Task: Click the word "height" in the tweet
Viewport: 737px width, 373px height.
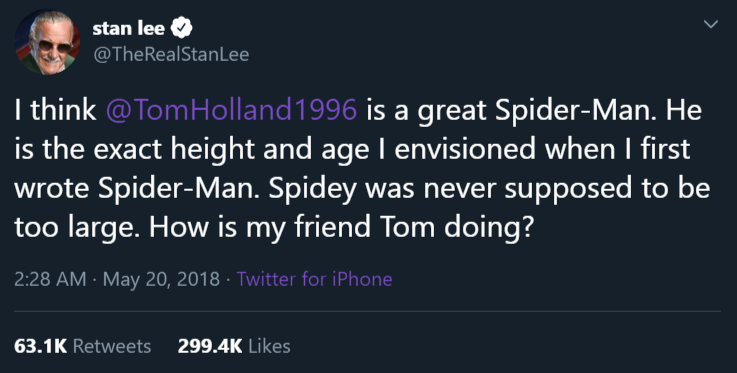Action: click(212, 149)
